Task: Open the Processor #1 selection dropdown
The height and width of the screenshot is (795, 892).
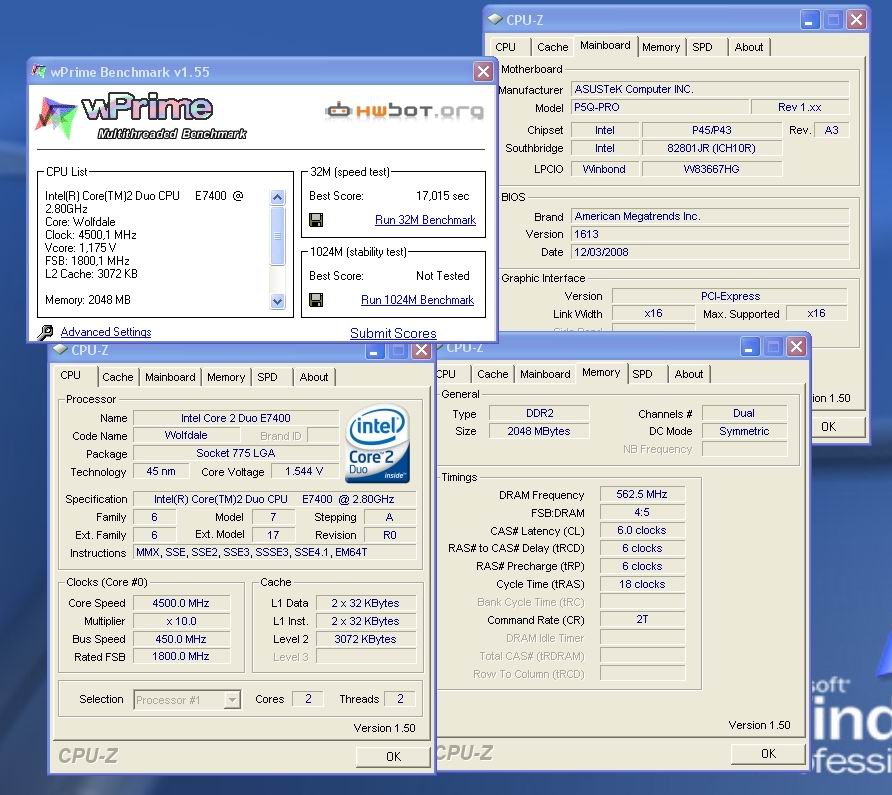Action: tap(232, 699)
